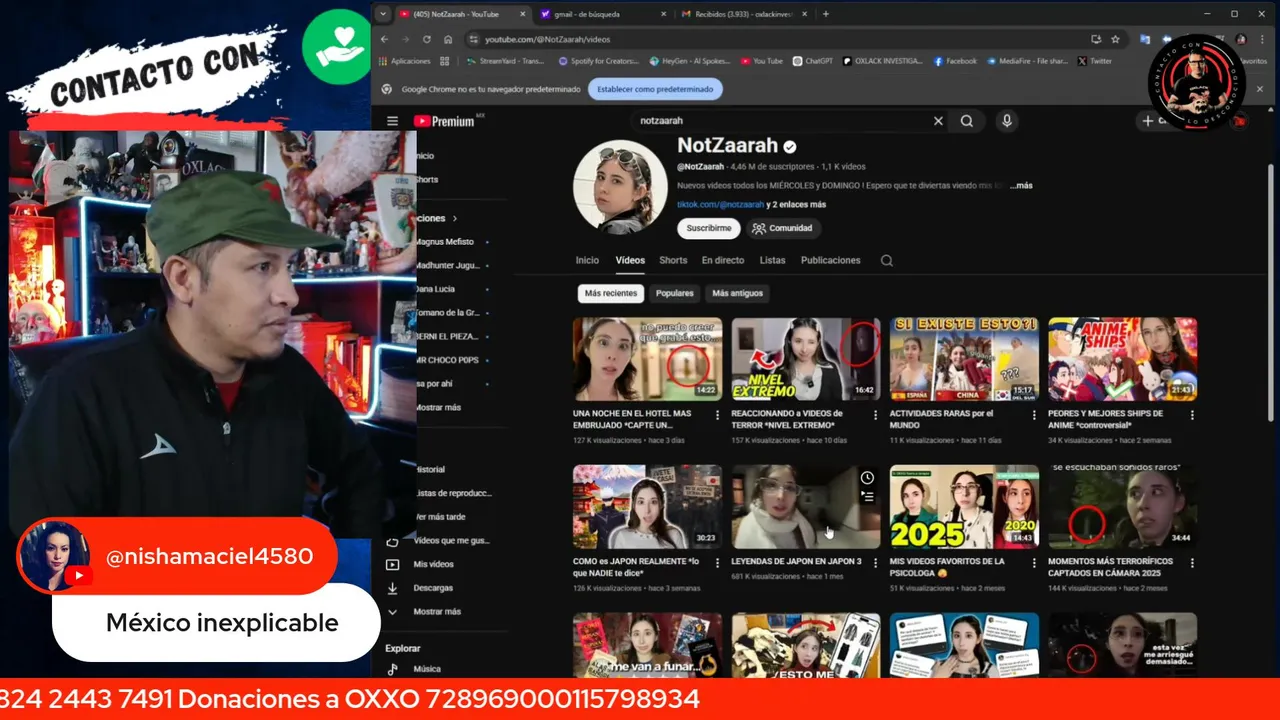Open tiktok.com/@notzaarah link
The height and width of the screenshot is (720, 1280).
tap(720, 204)
